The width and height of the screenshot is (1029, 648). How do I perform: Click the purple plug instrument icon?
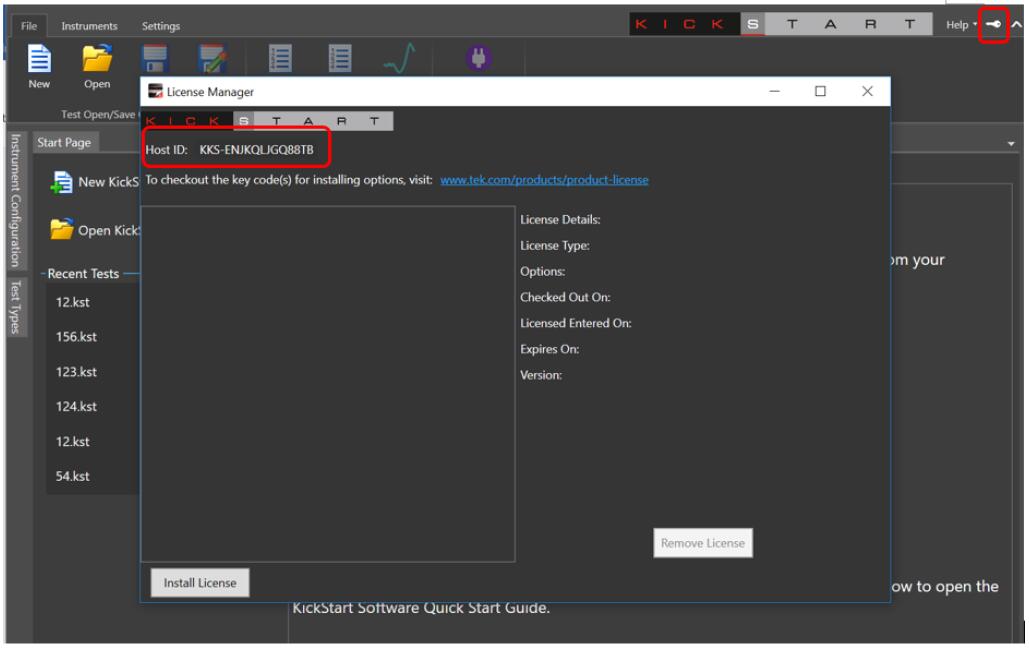point(478,58)
